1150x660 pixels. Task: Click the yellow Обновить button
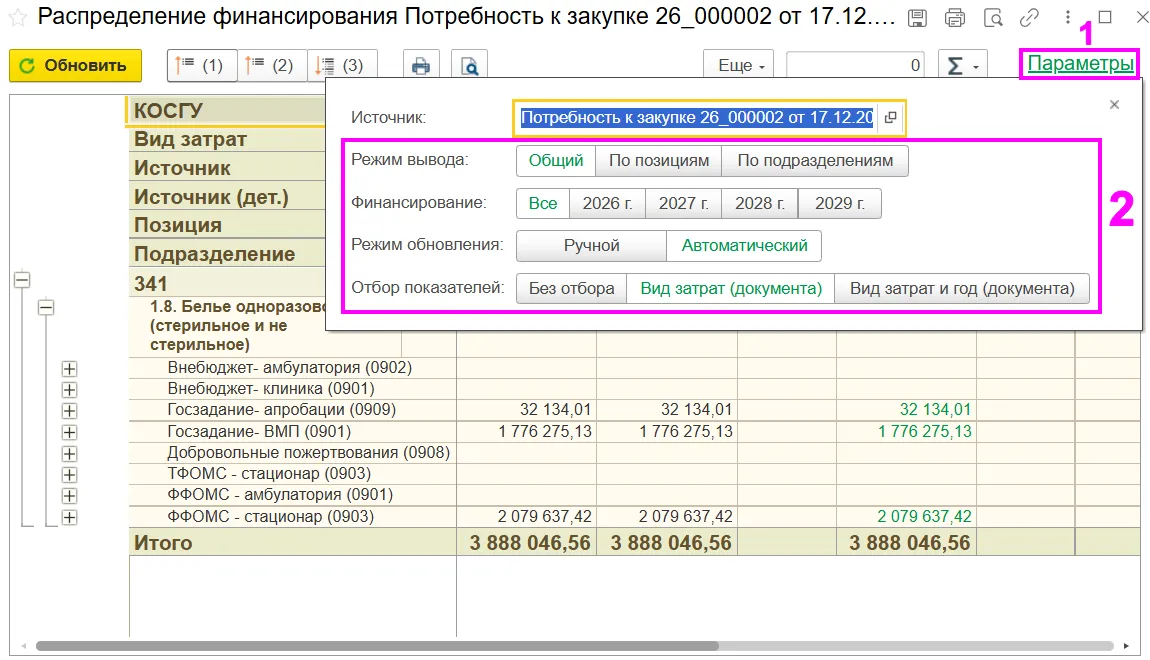pos(76,66)
